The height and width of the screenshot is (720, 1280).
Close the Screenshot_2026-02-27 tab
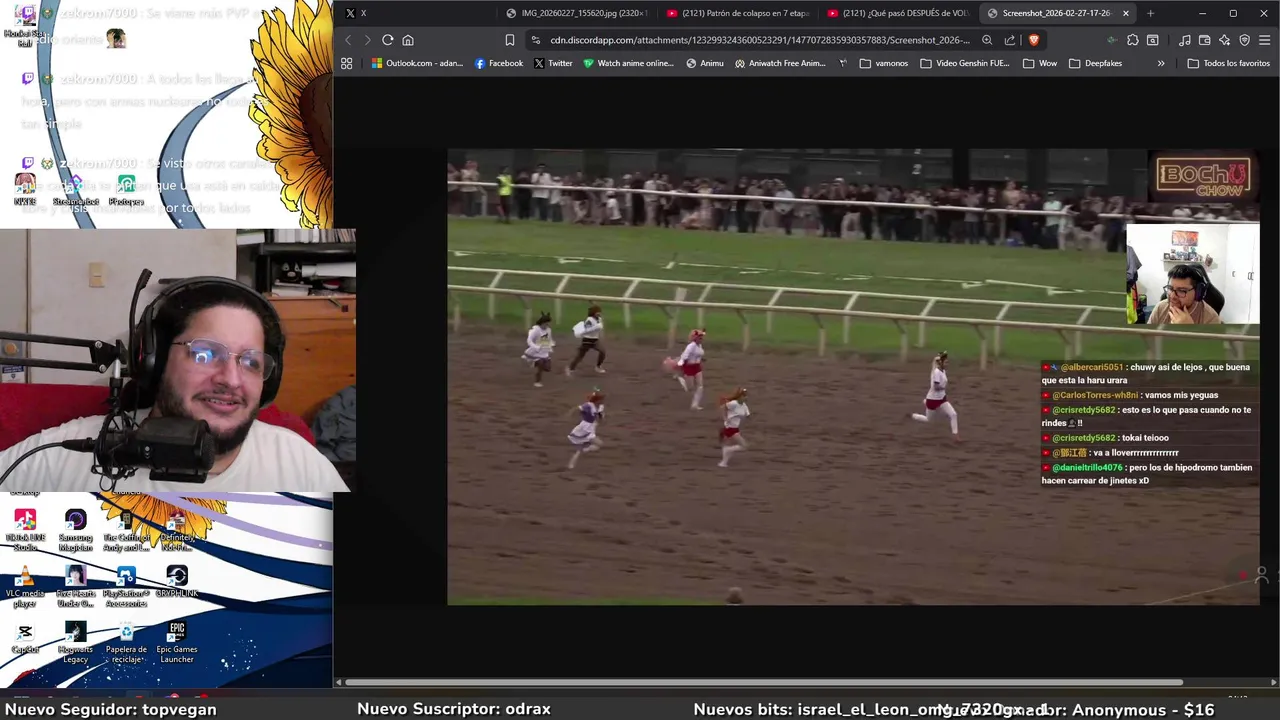[1126, 13]
